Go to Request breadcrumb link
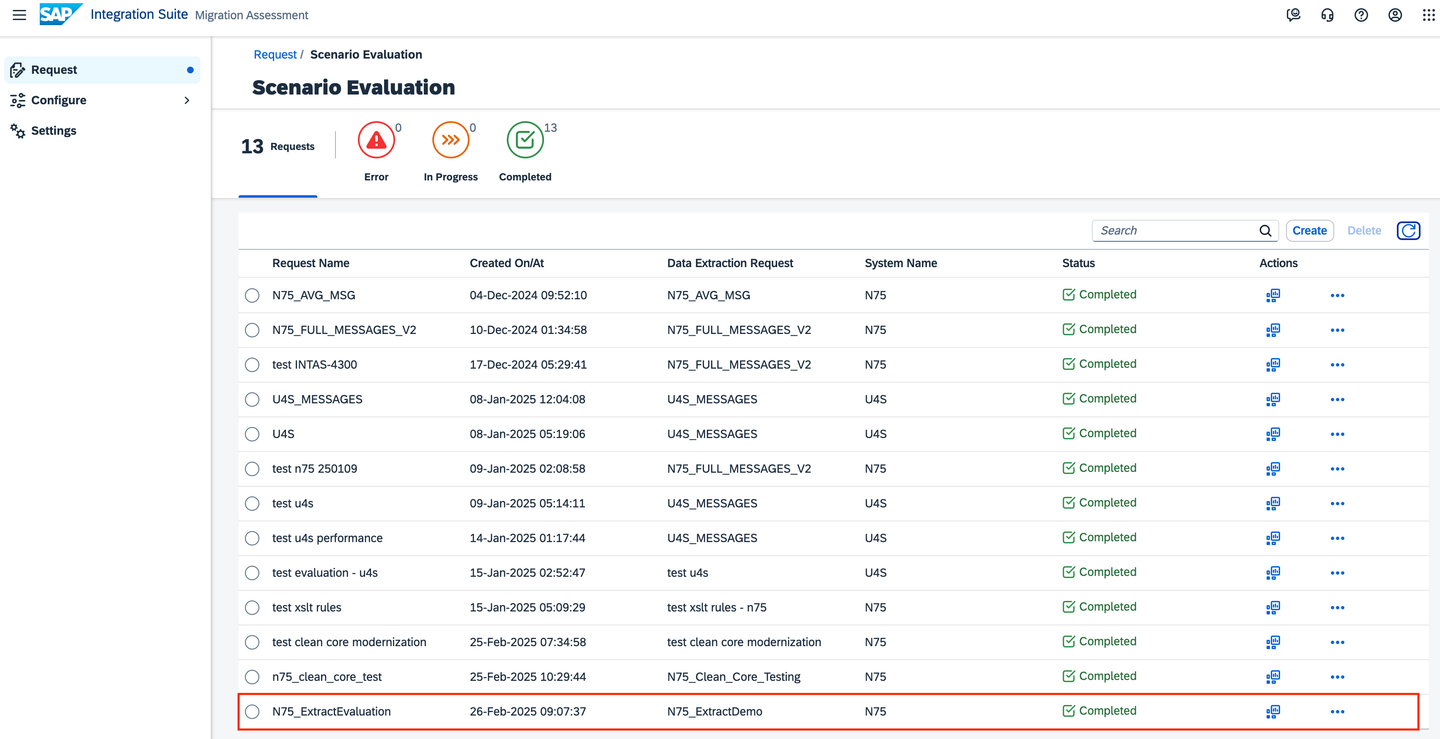The image size is (1440, 739). coord(275,55)
